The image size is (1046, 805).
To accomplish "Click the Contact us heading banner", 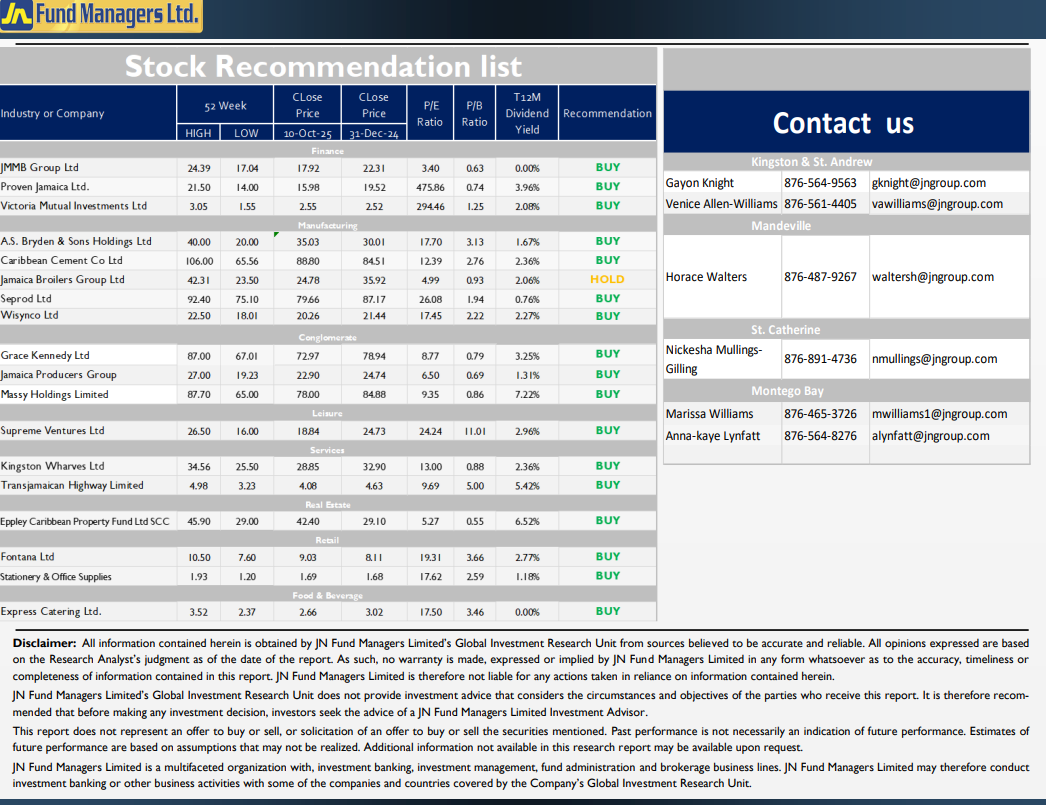I will (x=845, y=123).
